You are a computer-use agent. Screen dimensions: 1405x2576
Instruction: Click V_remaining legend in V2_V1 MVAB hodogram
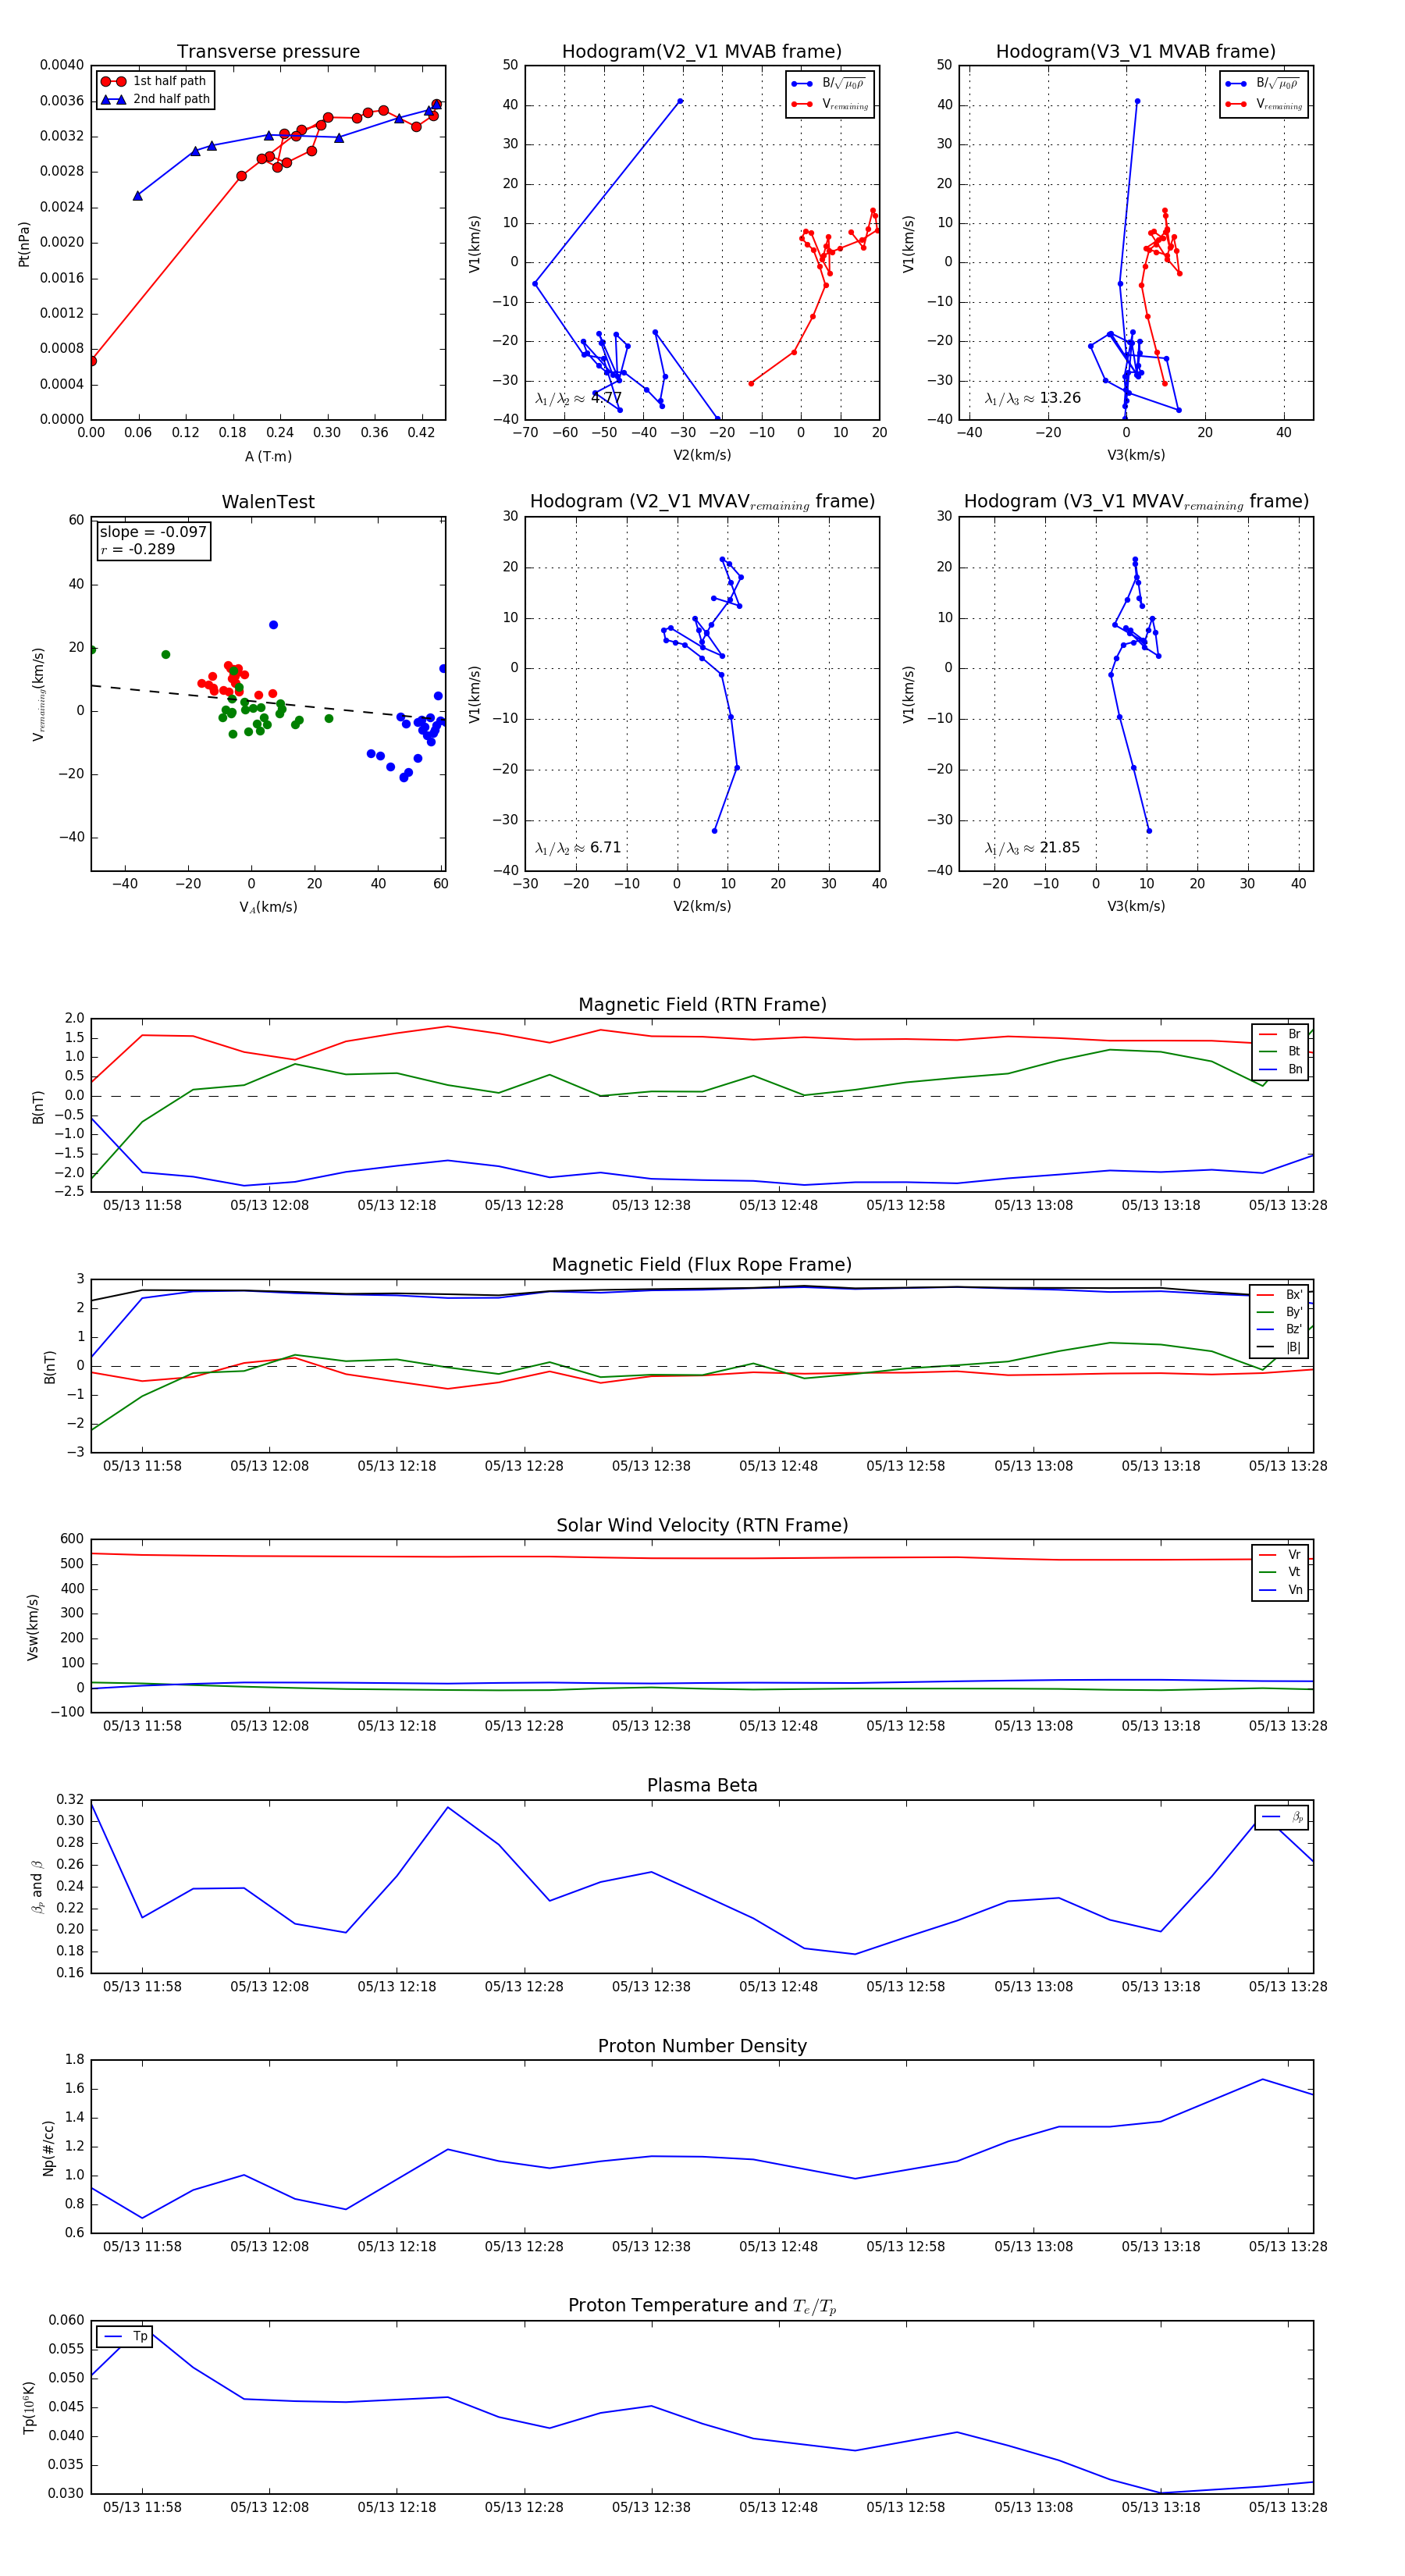(830, 104)
